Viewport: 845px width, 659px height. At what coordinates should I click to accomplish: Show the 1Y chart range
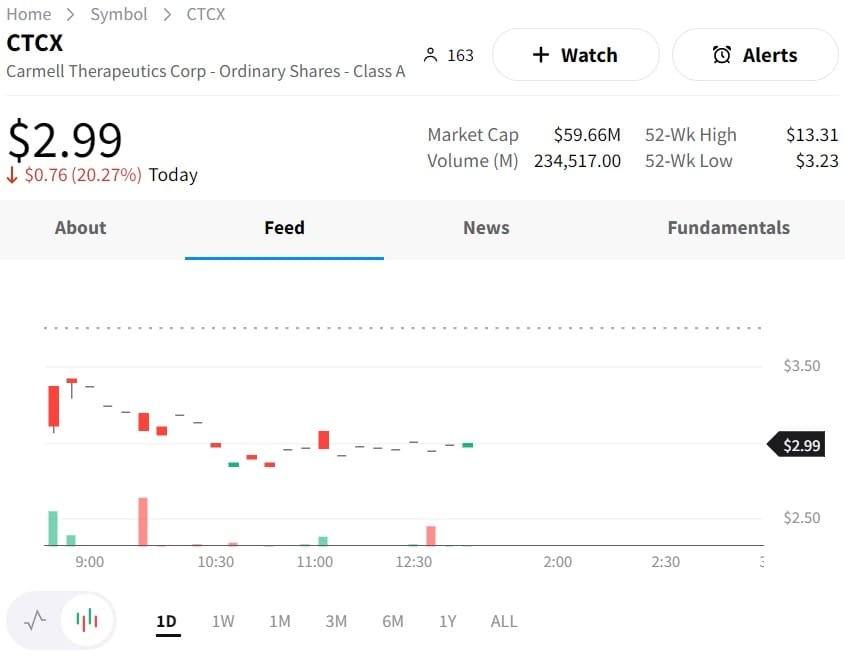tap(447, 621)
